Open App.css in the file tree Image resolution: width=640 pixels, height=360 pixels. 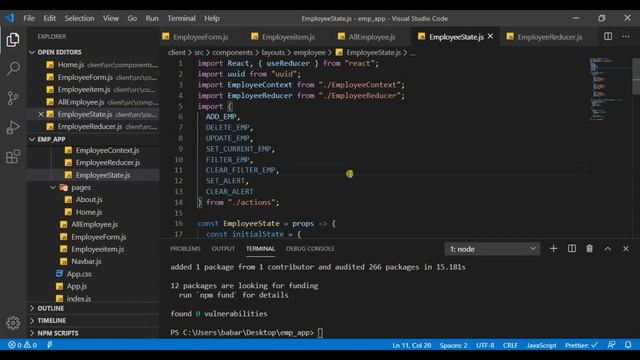point(93,274)
